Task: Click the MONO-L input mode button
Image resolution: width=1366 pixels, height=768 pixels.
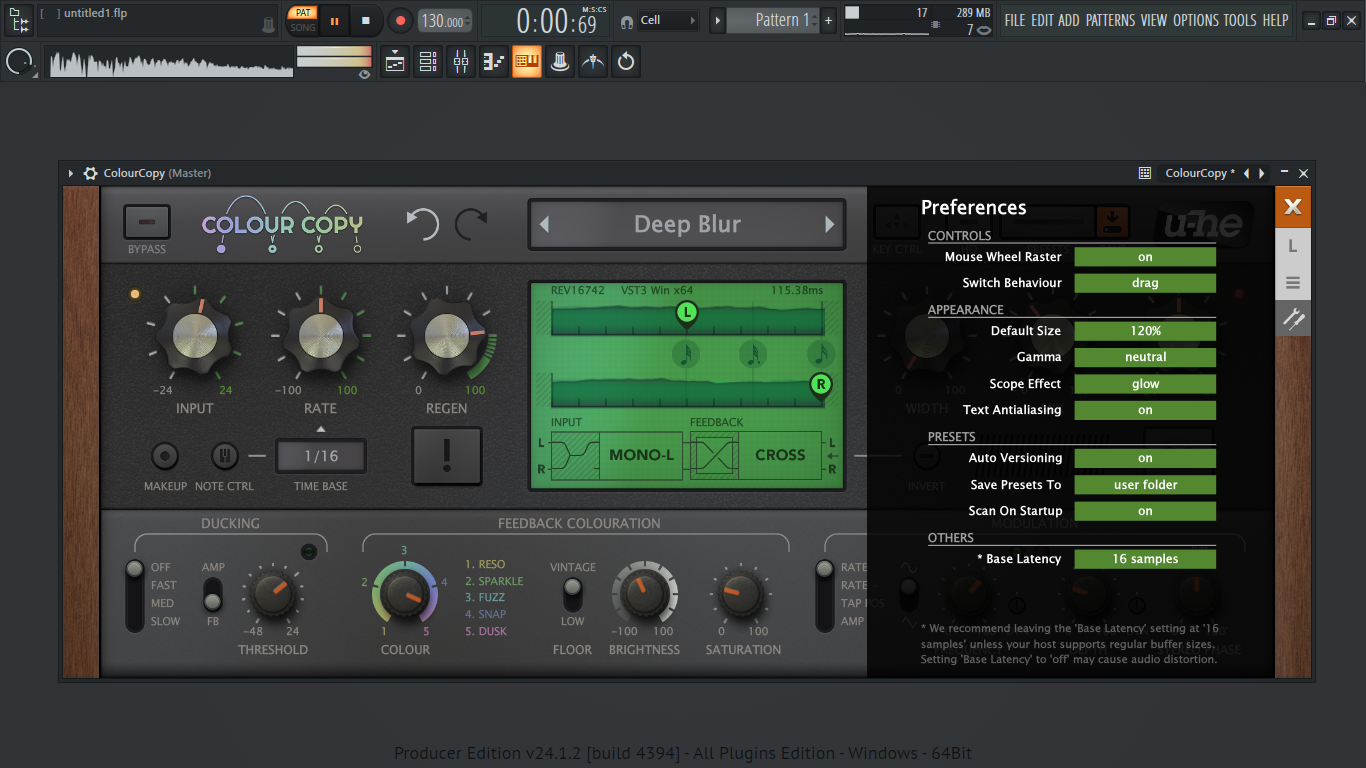Action: (x=641, y=455)
